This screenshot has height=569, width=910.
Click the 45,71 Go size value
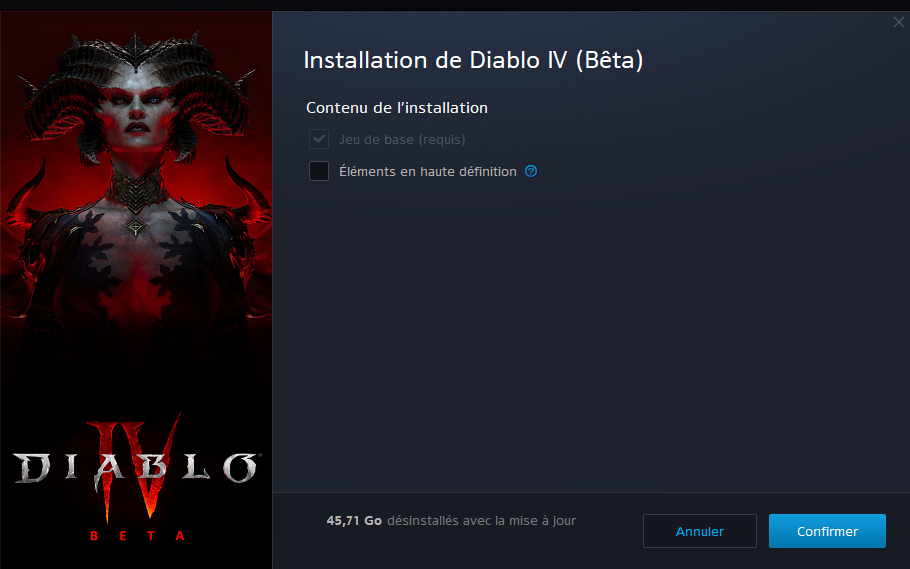pos(354,521)
